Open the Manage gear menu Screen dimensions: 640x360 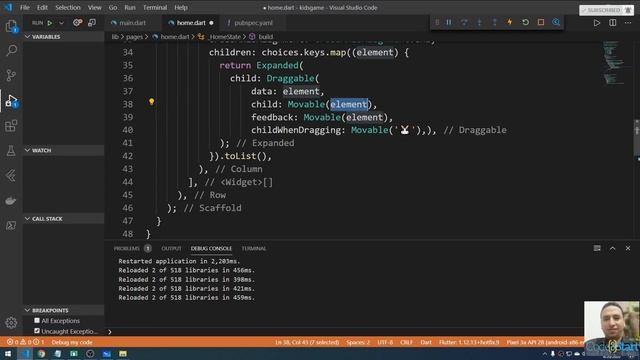[11, 322]
